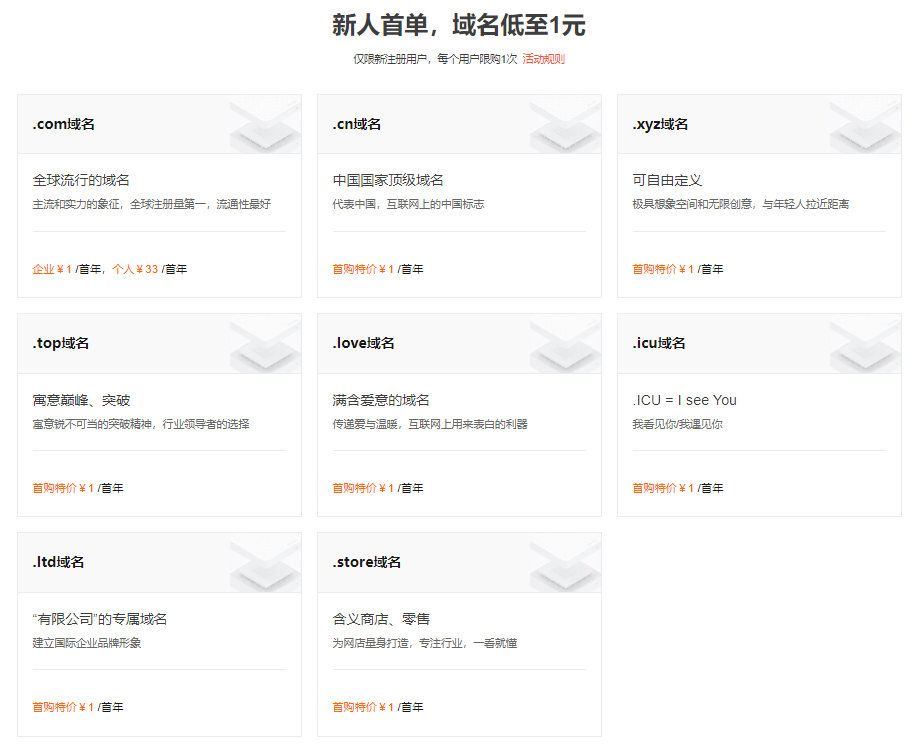Image resolution: width=920 pixels, height=750 pixels.
Task: Click the .icu域名 heading
Action: pos(659,343)
